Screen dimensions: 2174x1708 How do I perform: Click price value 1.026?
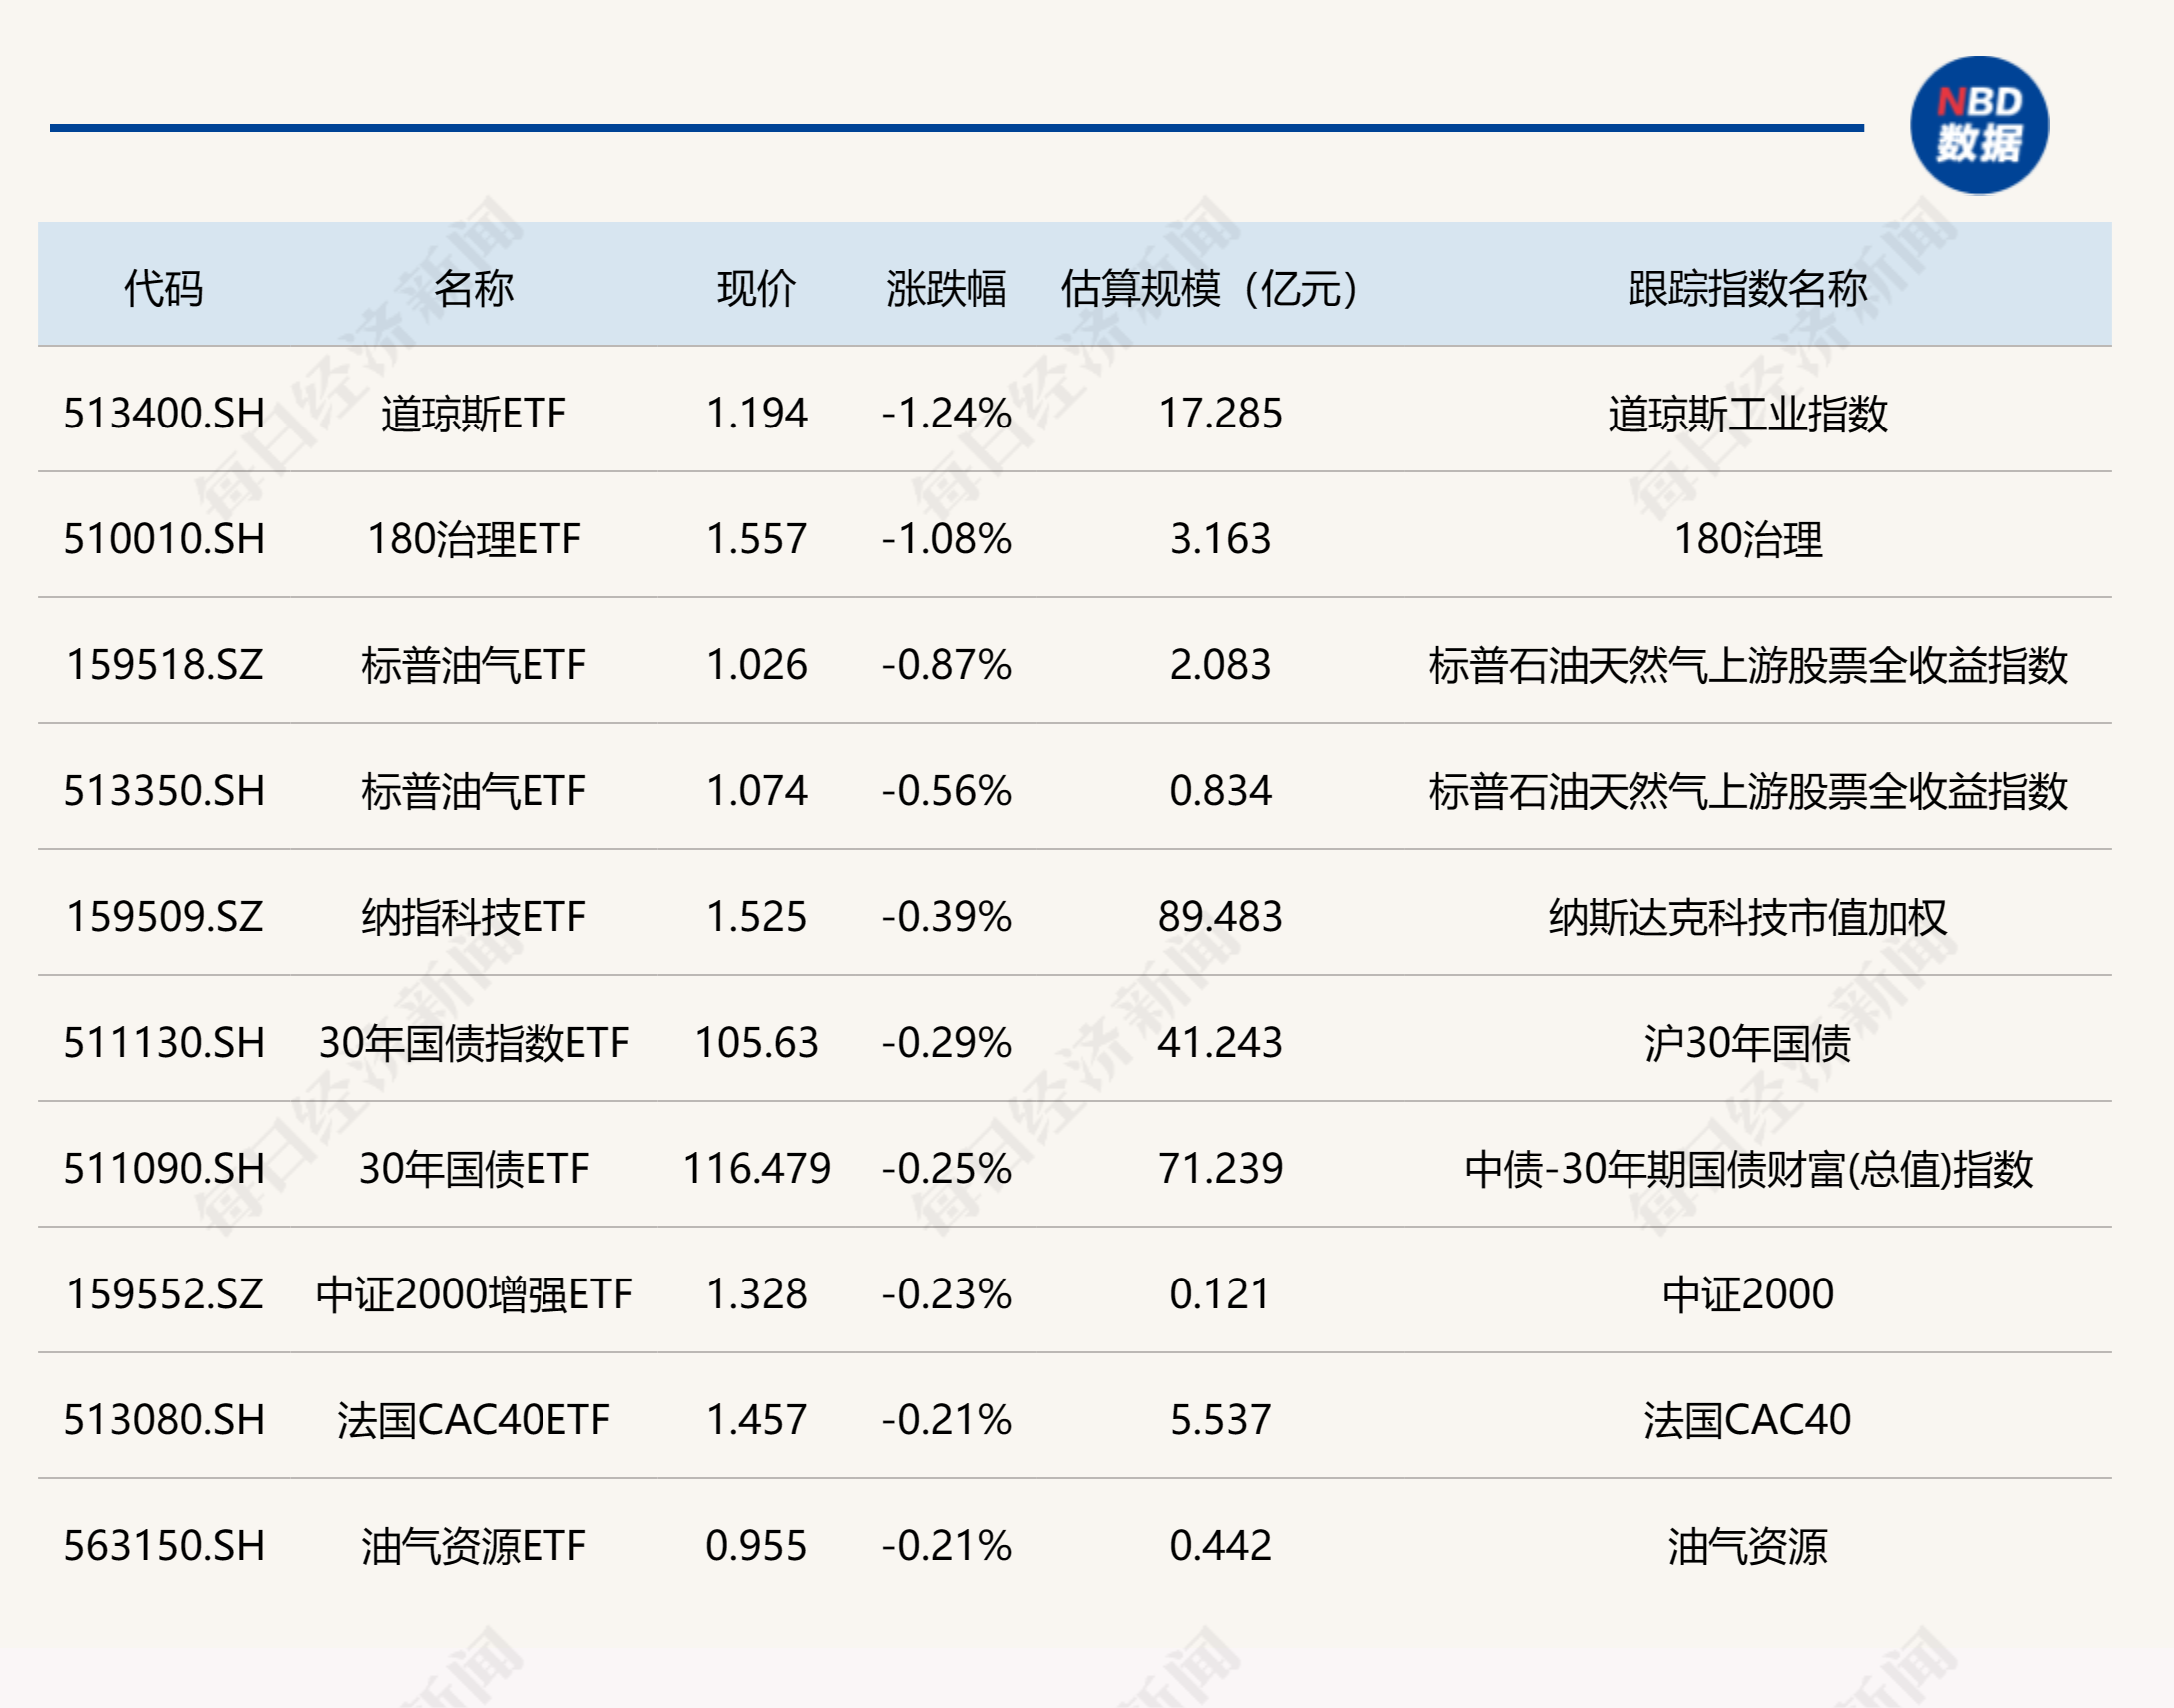756,665
